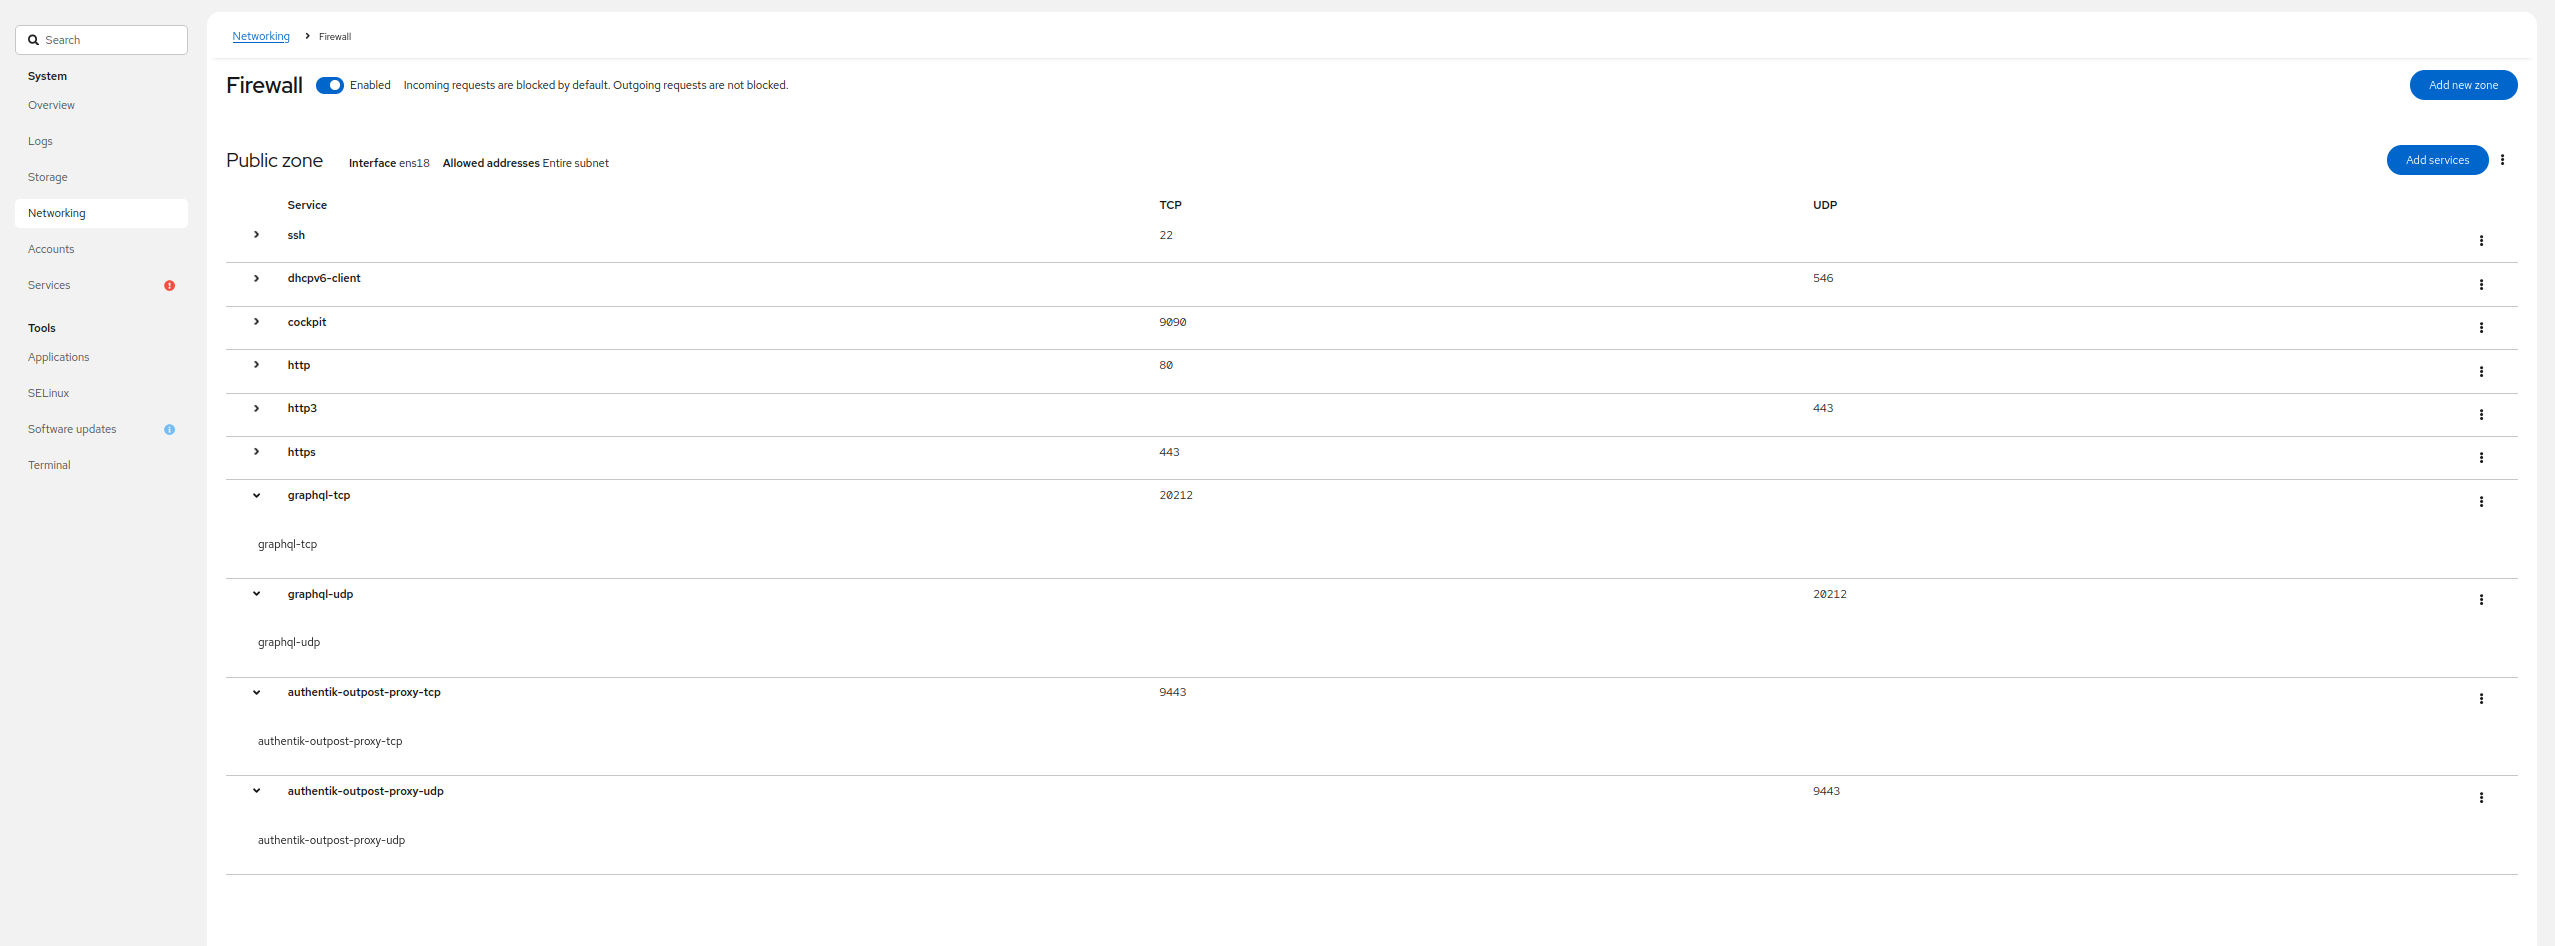Open kebab menu for https service row
Image resolution: width=2555 pixels, height=946 pixels.
pos(2481,458)
